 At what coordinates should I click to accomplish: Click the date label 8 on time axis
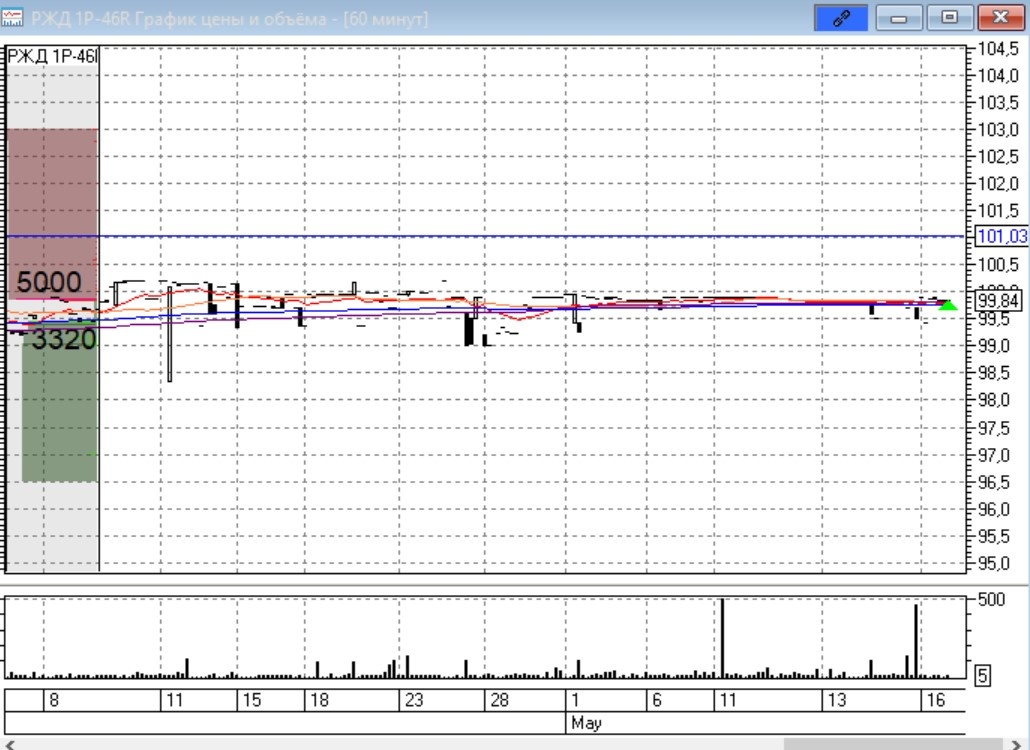click(x=54, y=700)
